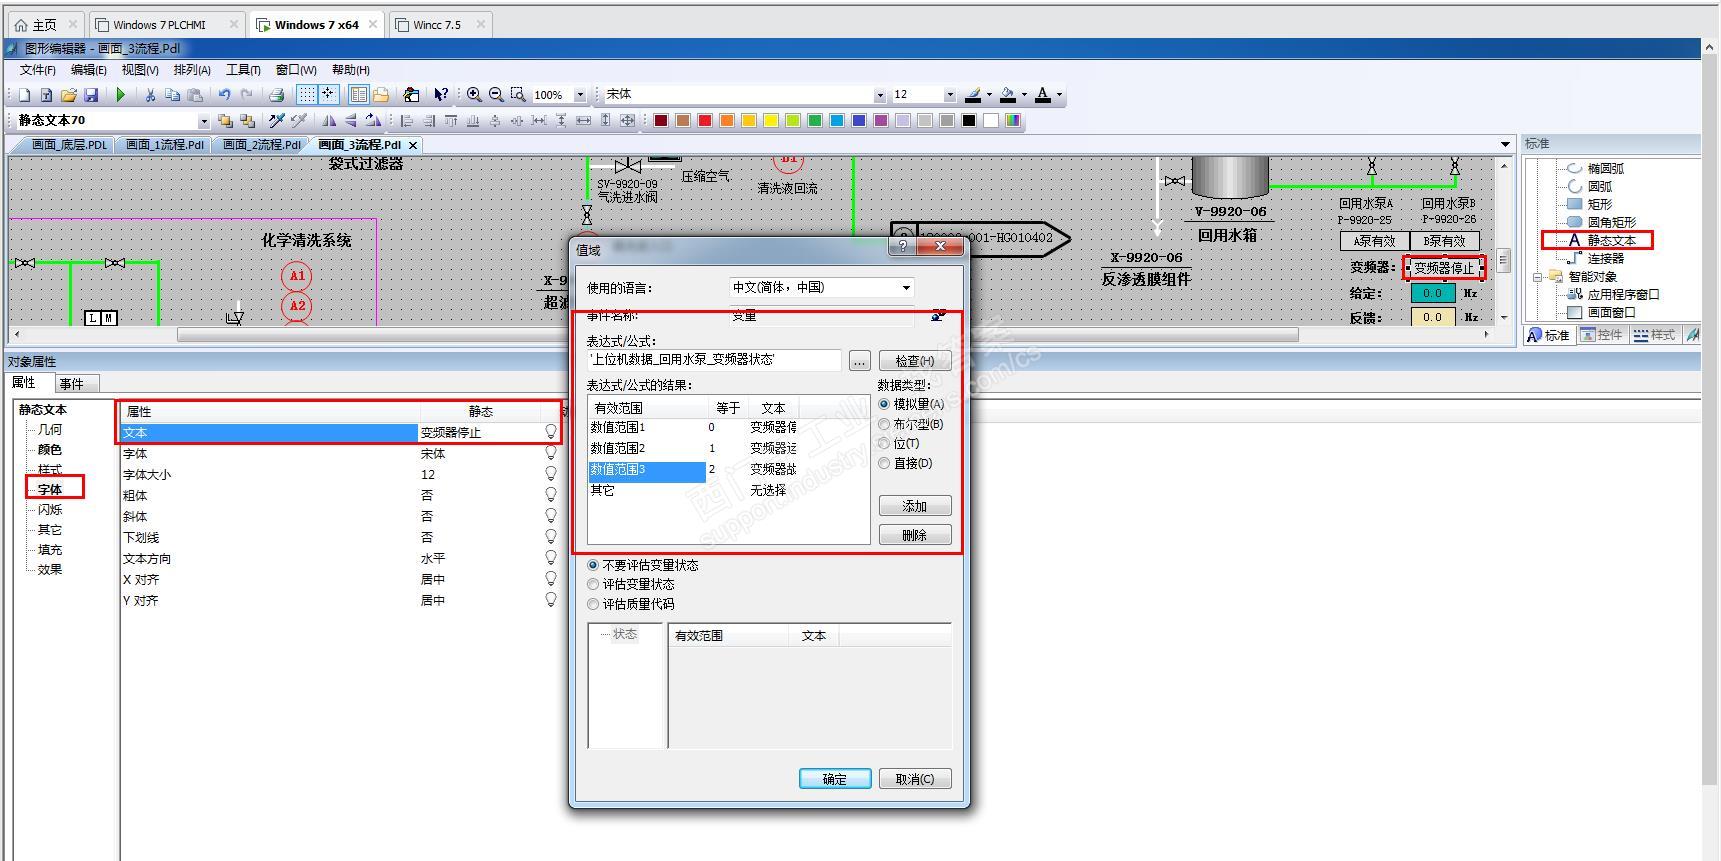Open a file with the folder icon
This screenshot has height=861, width=1721.
click(x=69, y=95)
